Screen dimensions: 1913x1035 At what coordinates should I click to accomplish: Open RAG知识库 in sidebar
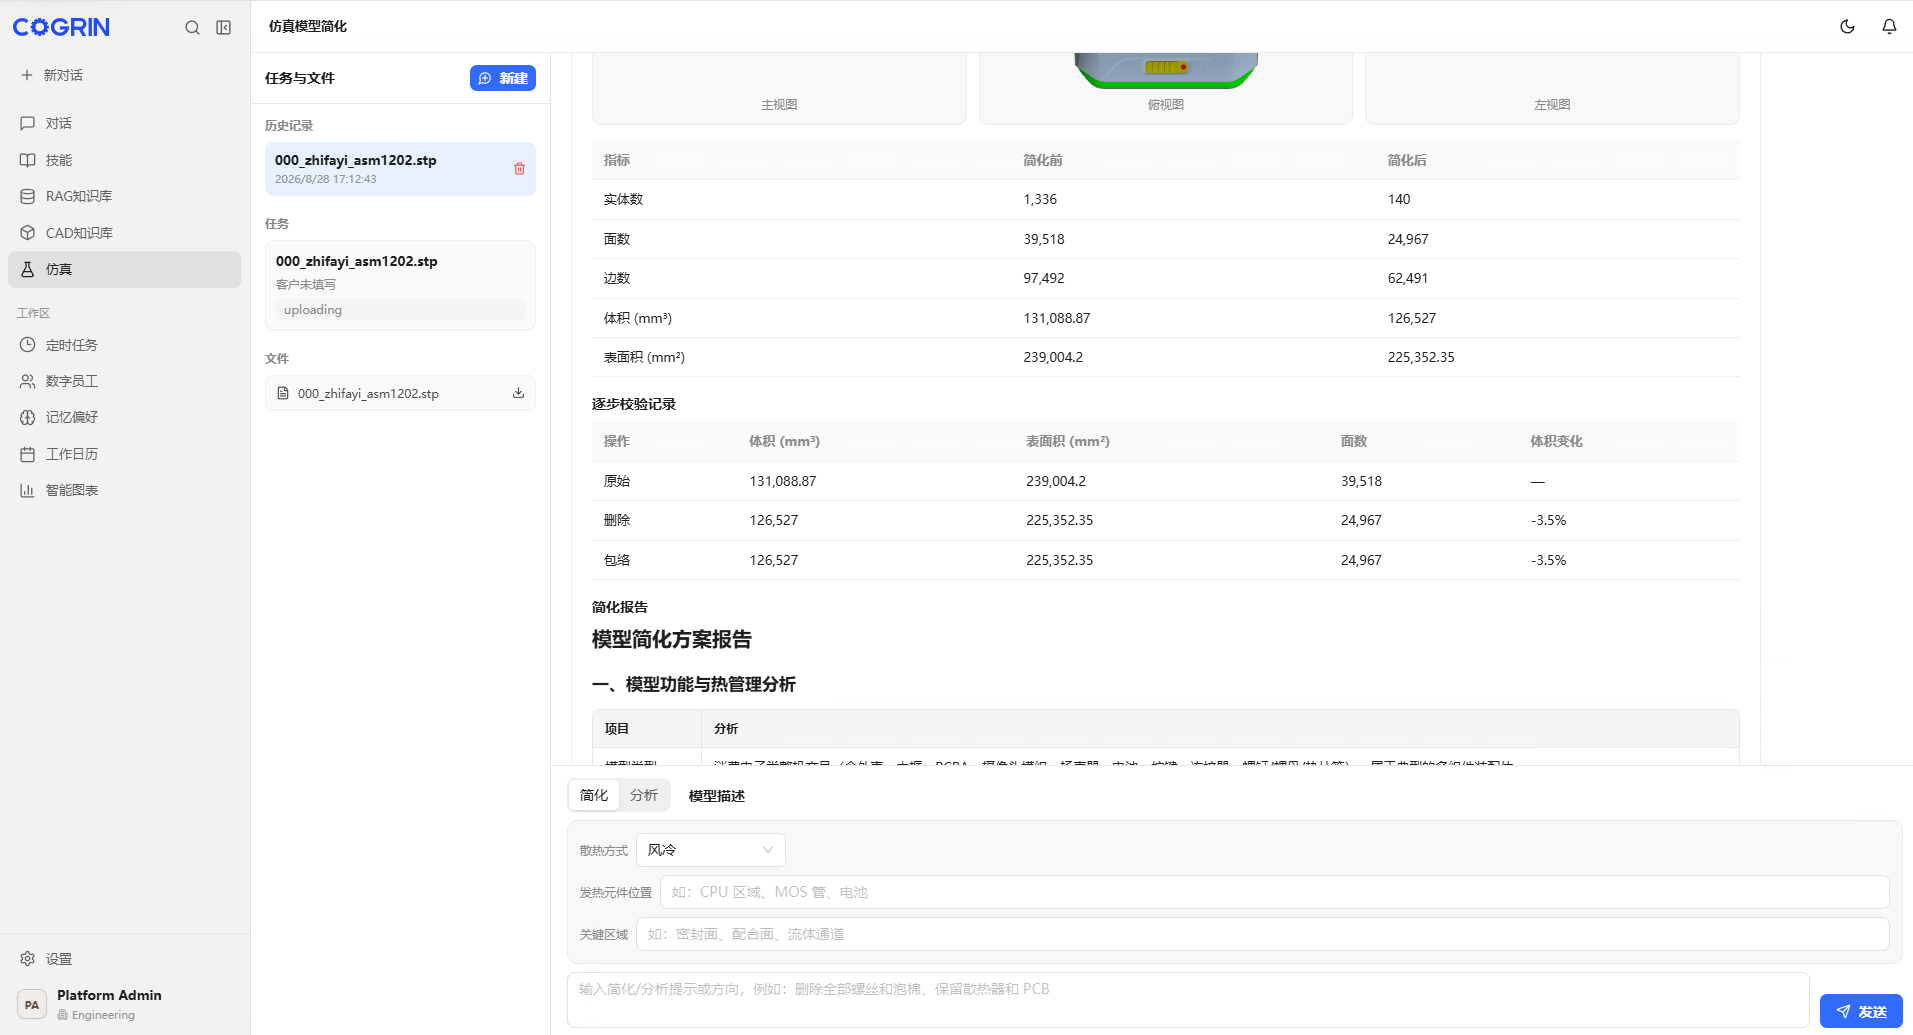124,196
